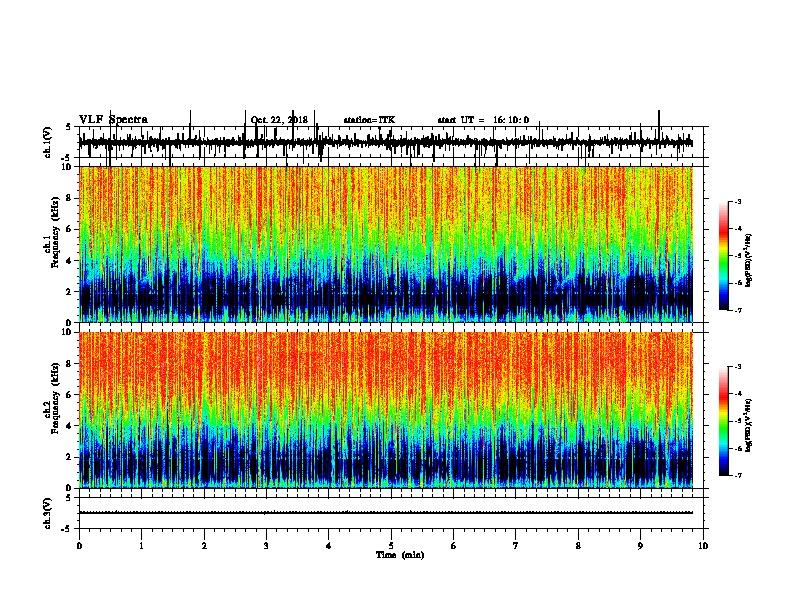Click the "10" frequency tick of ch.1 spectrogram
Viewport: 792px width, 612px height.
pos(69,167)
